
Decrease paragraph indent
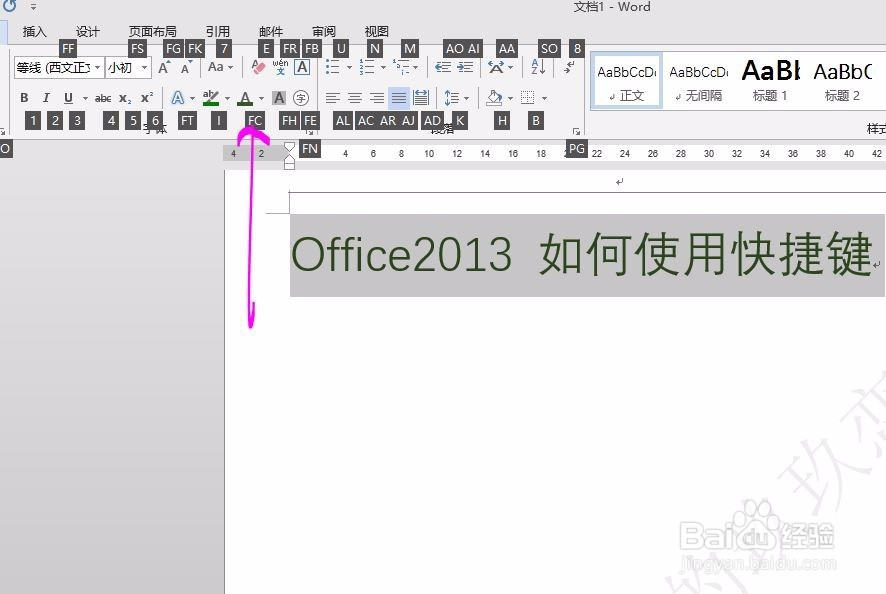tap(442, 67)
